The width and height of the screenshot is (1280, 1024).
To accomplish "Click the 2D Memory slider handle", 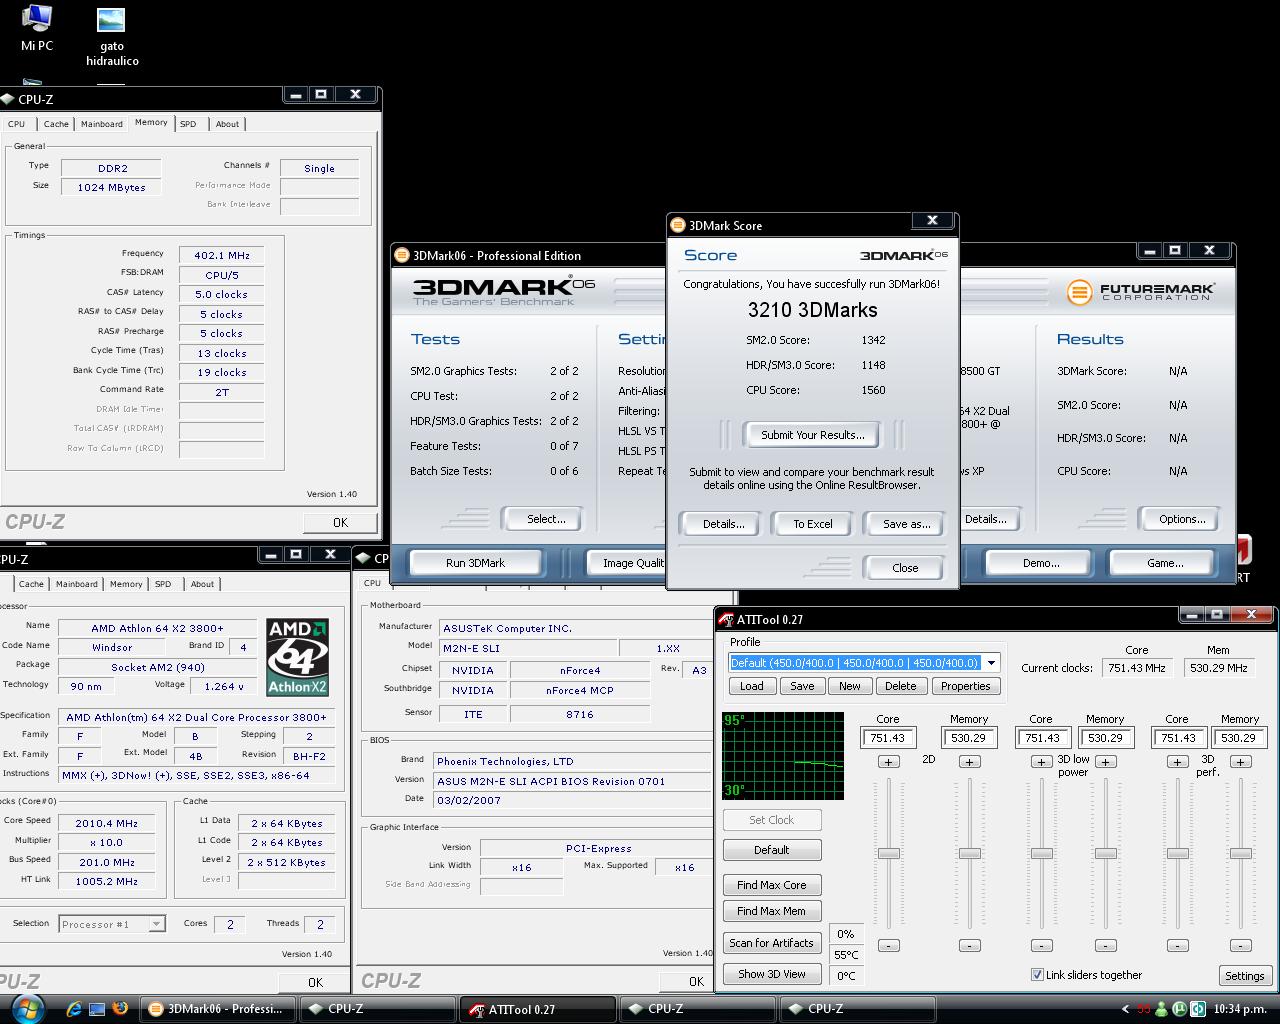I will coord(969,853).
